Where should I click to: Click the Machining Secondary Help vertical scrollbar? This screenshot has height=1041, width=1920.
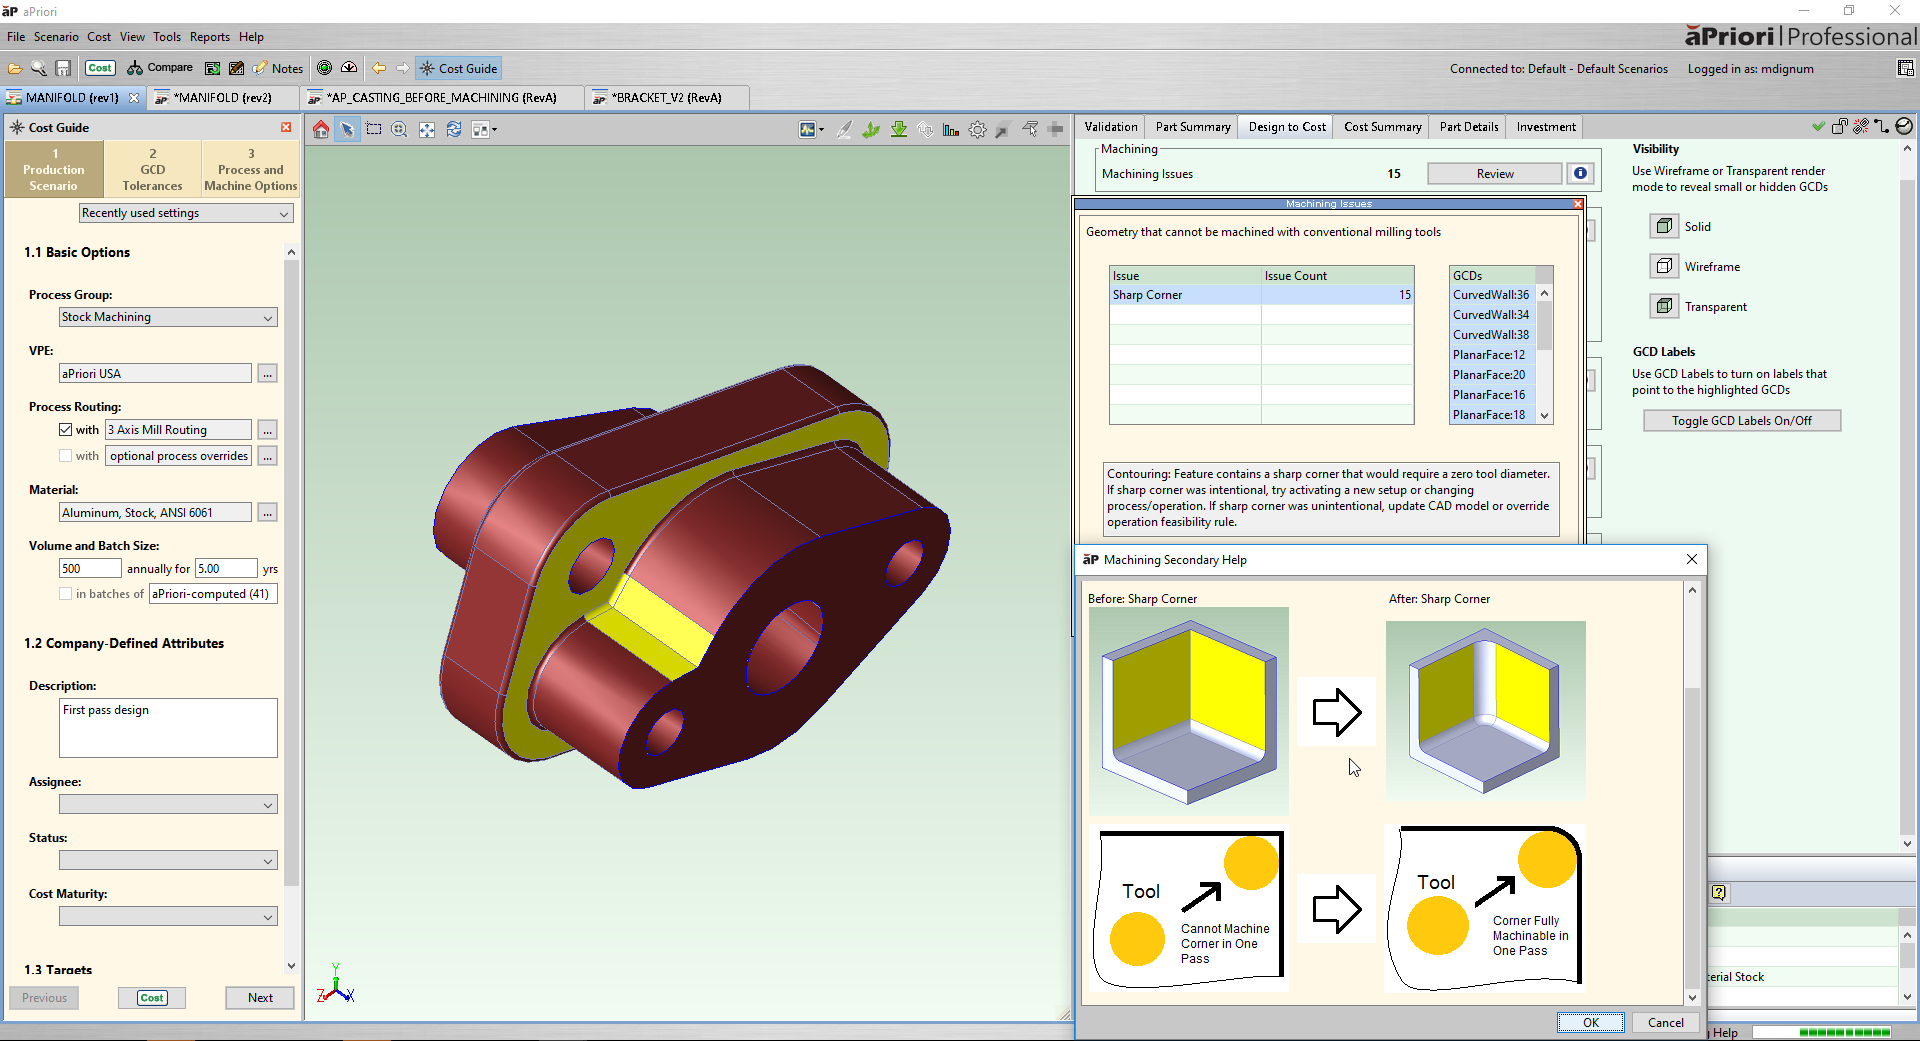[x=1692, y=794]
